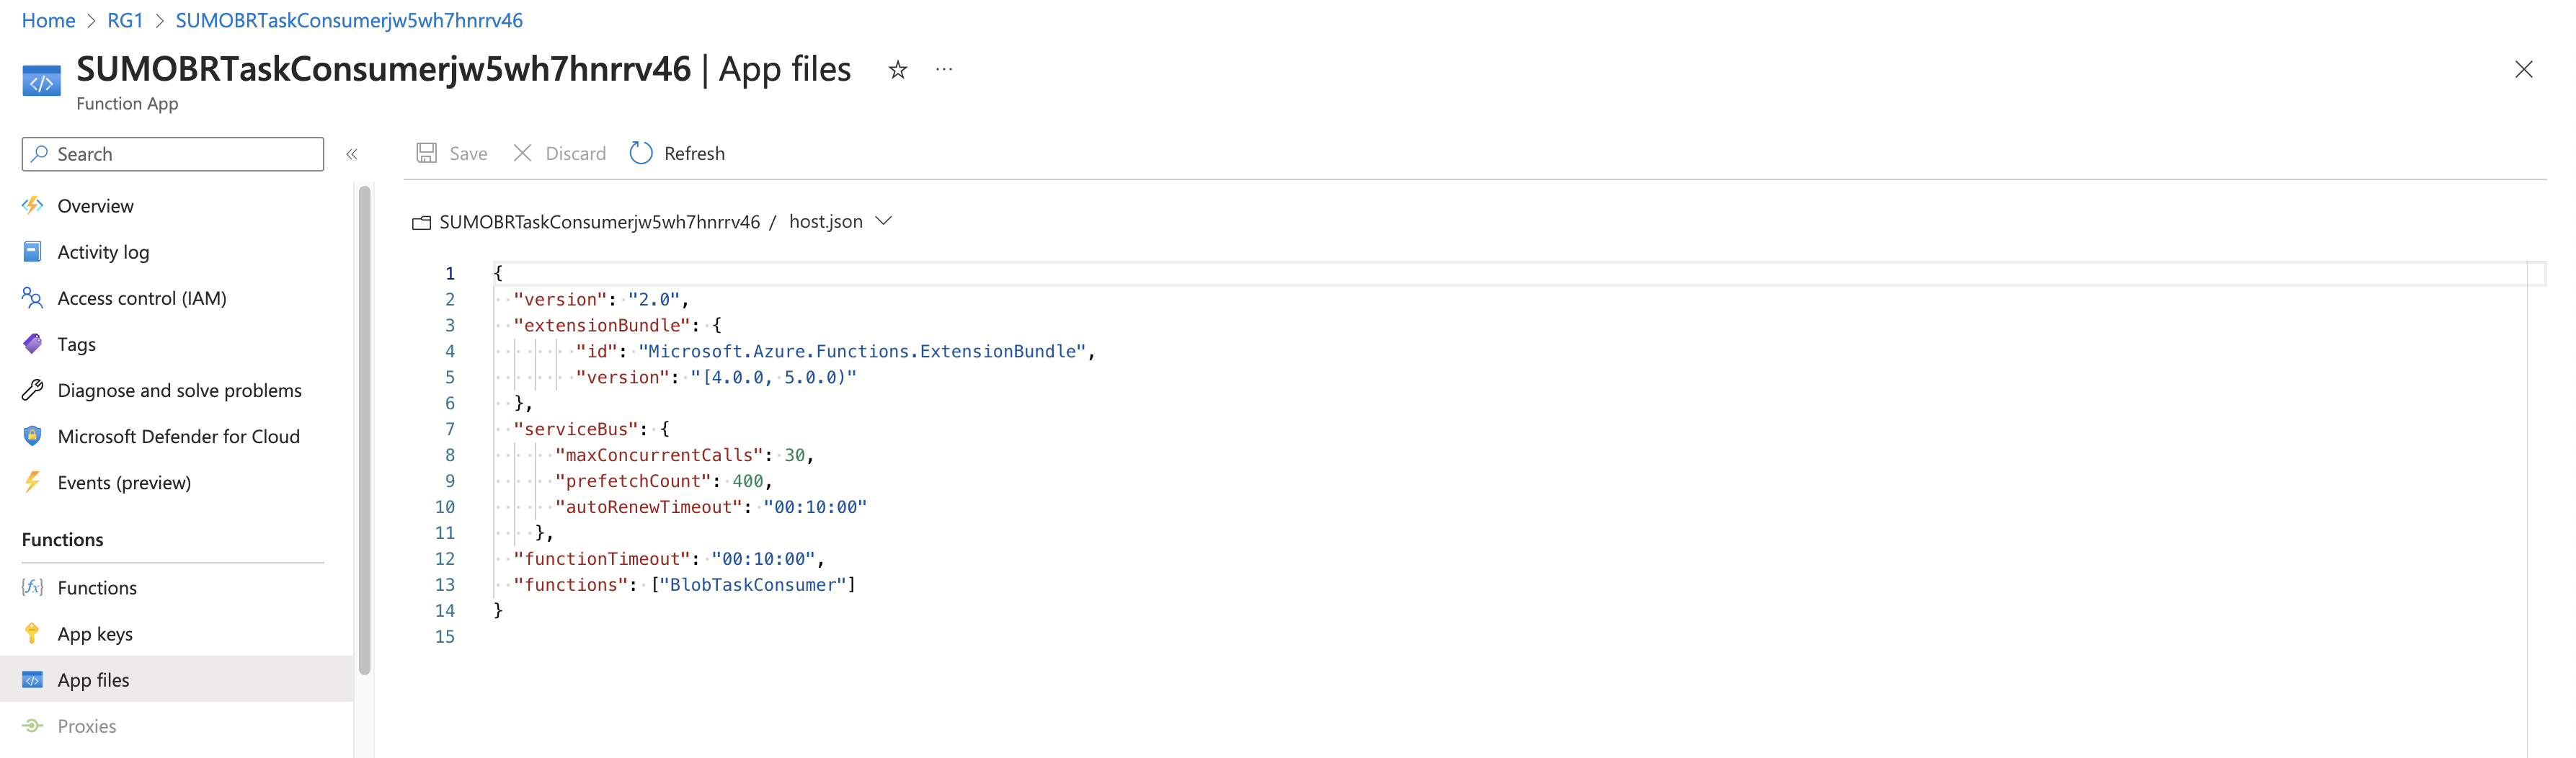Open Microsoft Defender for Cloud
This screenshot has width=2576, height=758.
[179, 436]
